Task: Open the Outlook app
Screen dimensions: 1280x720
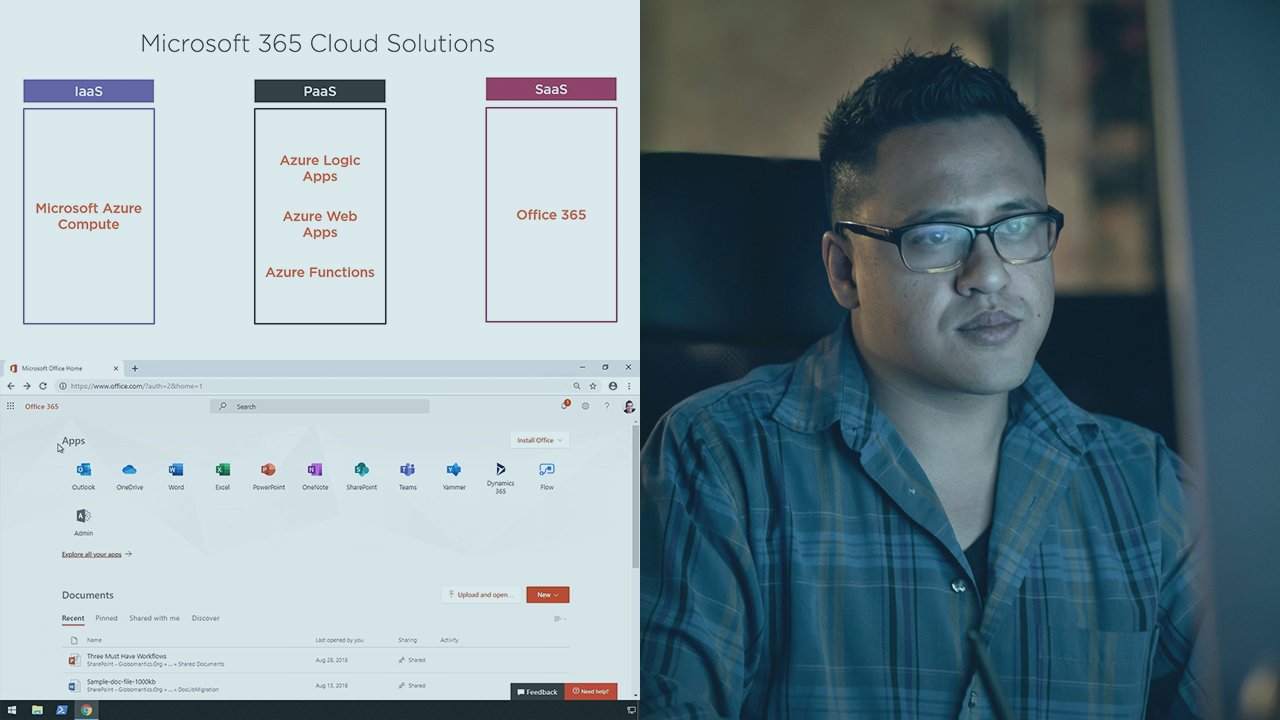Action: (x=83, y=471)
